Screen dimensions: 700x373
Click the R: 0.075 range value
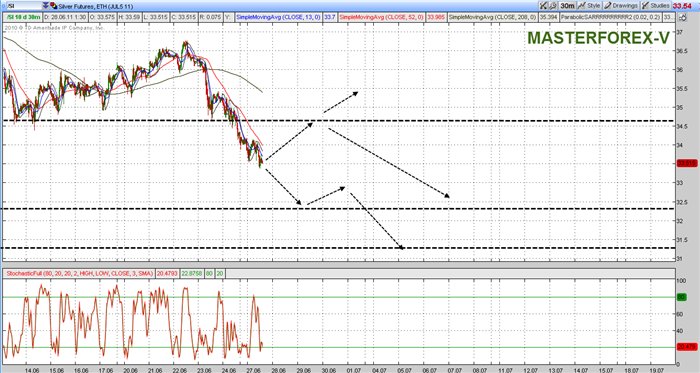point(211,17)
